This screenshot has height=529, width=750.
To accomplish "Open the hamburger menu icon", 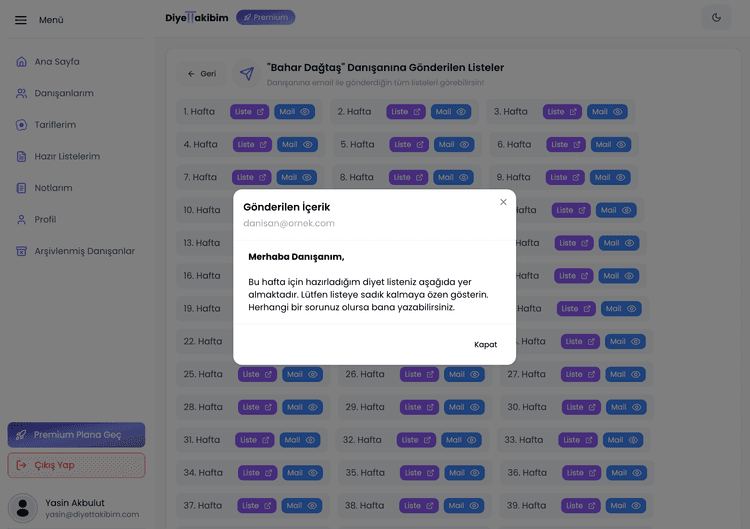I will tap(21, 20).
